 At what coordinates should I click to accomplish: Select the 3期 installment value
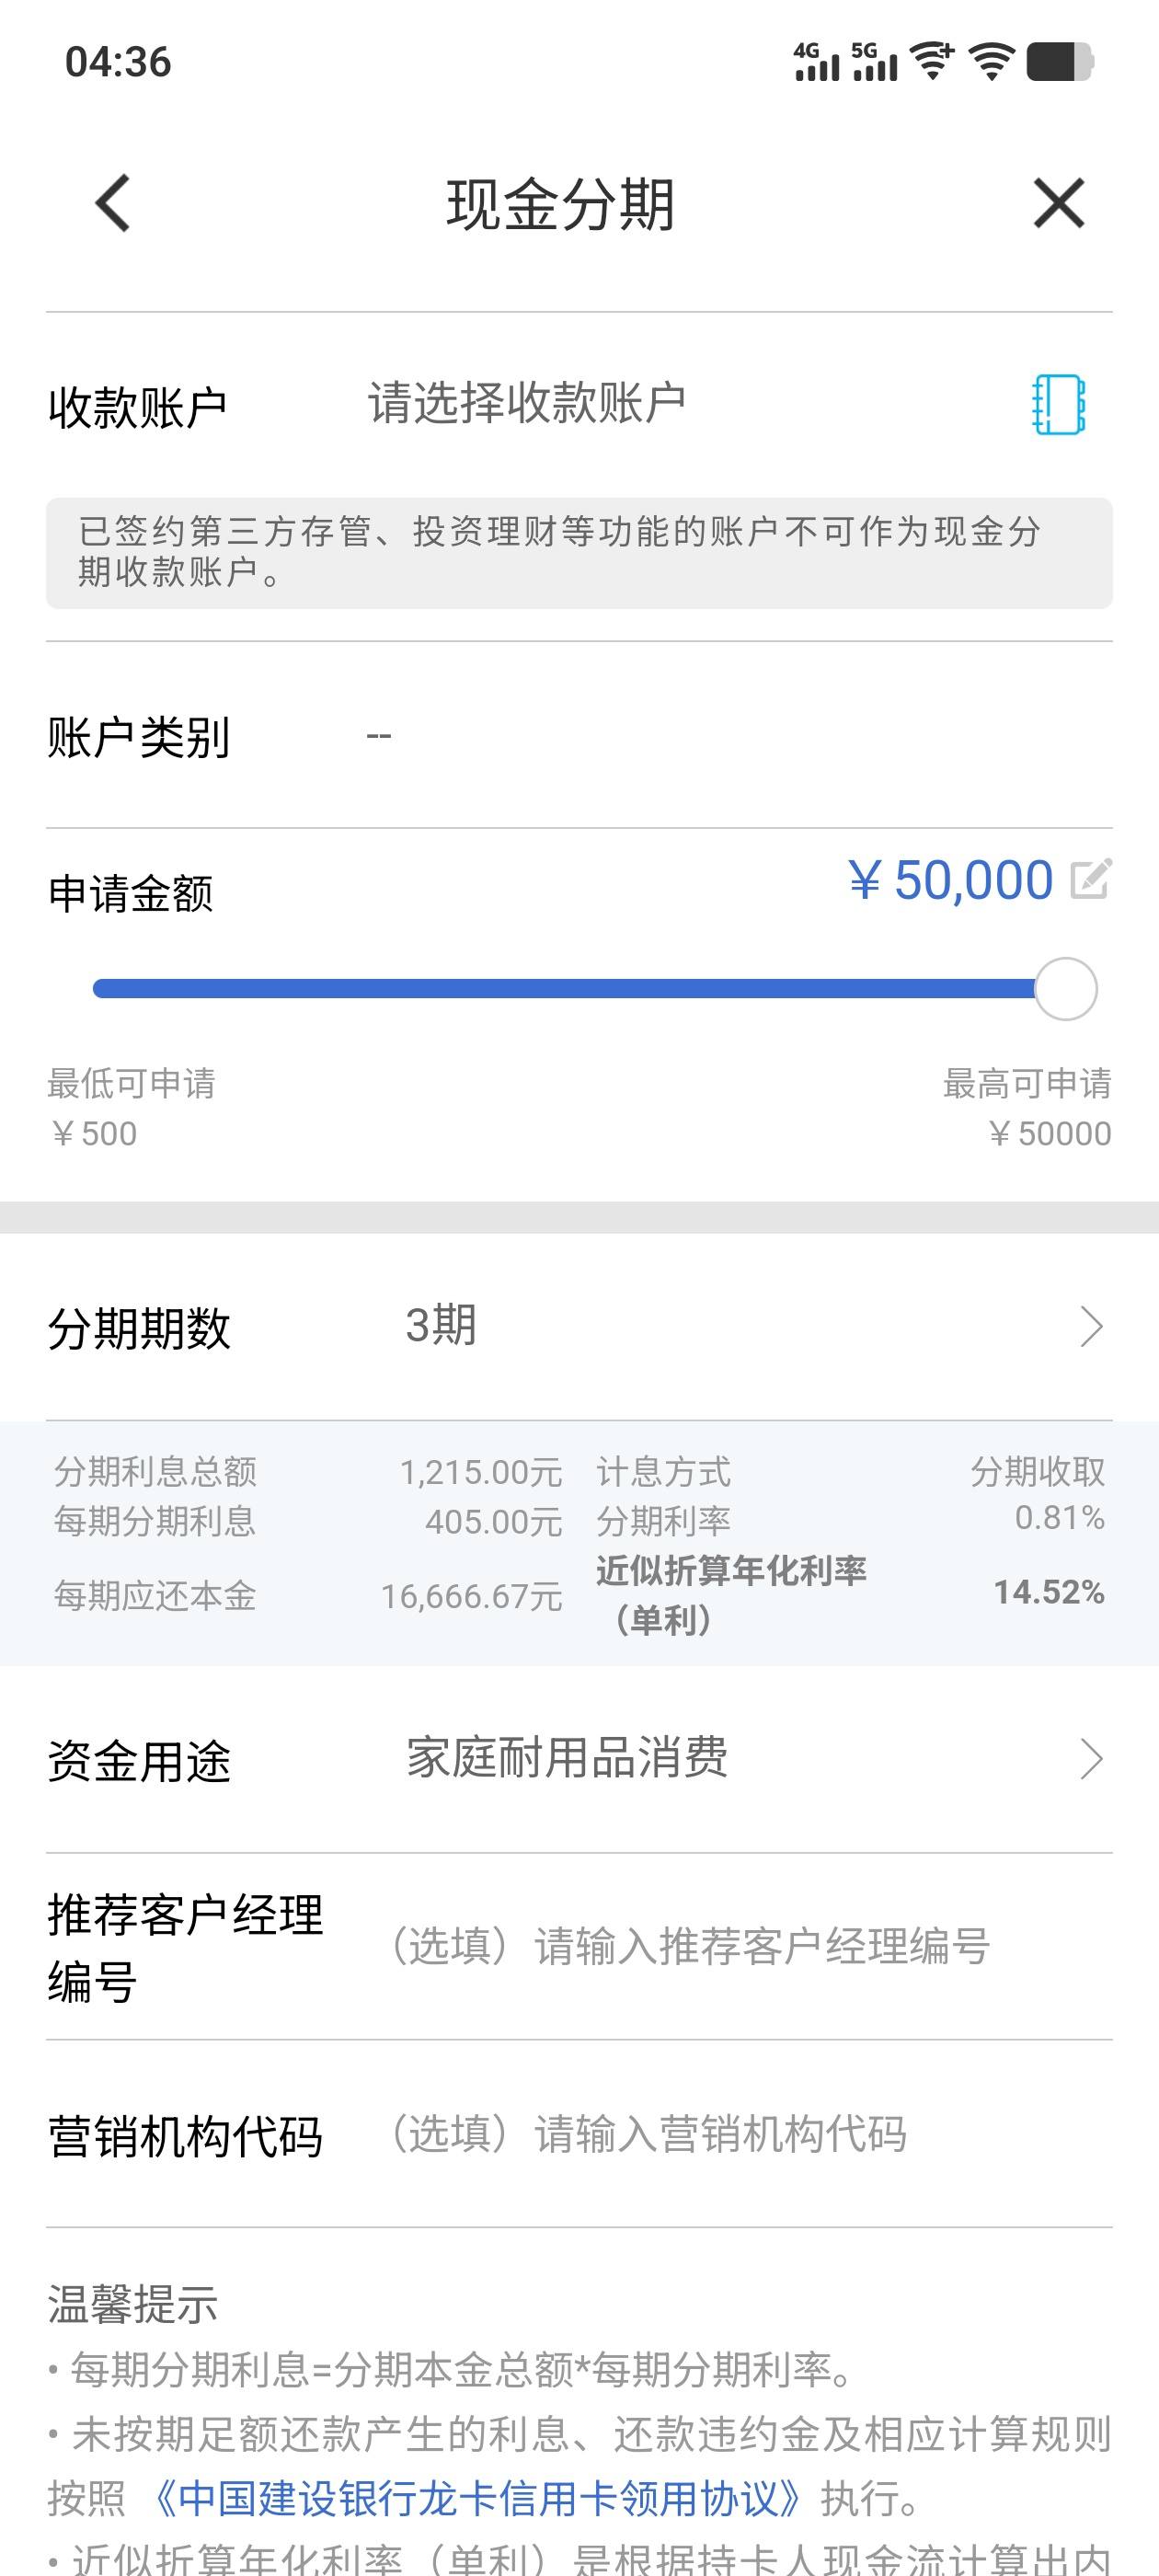[x=441, y=1326]
